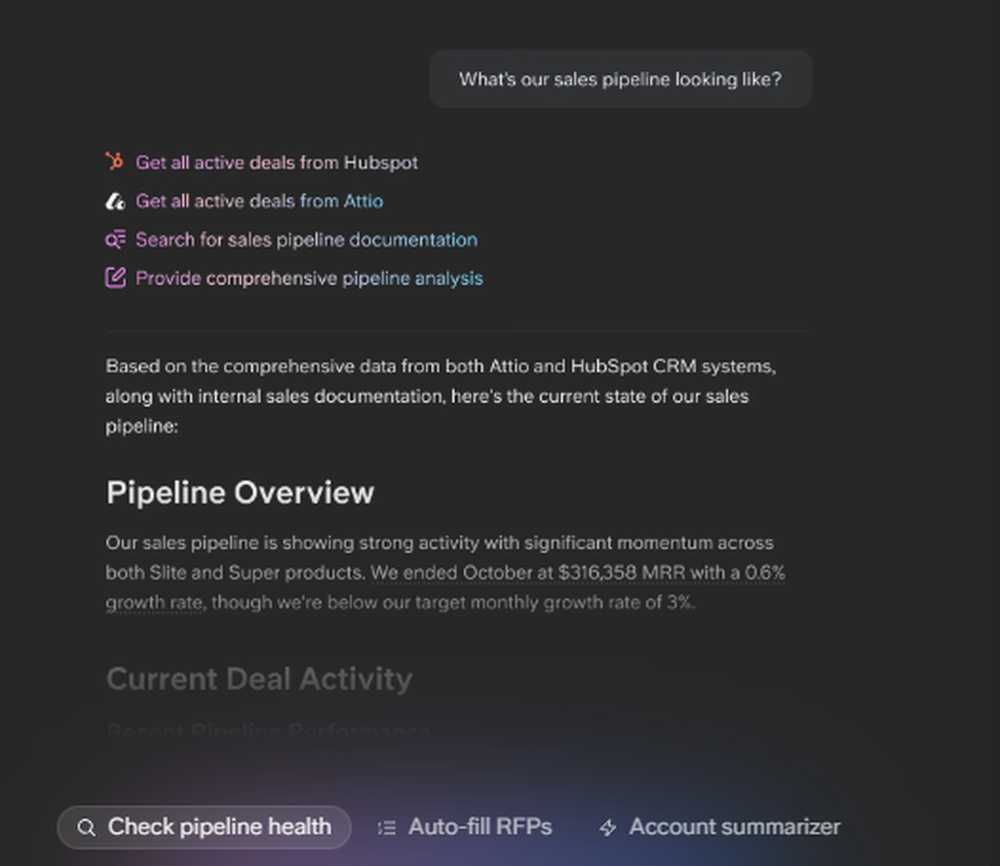Viewport: 1000px width, 866px height.
Task: Expand "Search for sales pipeline documentation" step
Action: (x=306, y=240)
